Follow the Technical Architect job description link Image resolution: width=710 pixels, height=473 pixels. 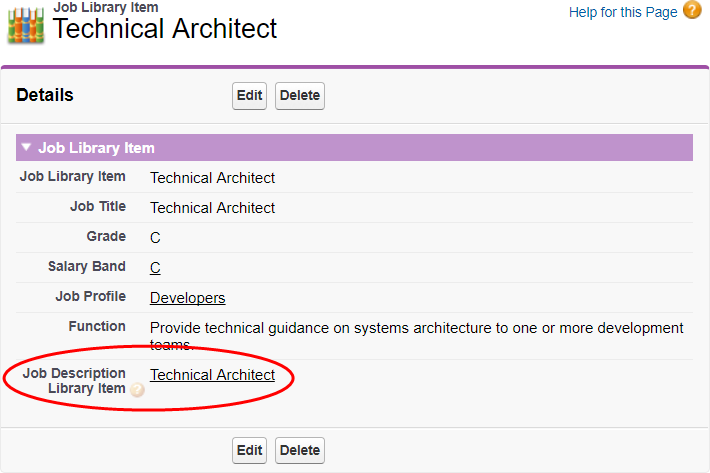[x=212, y=375]
